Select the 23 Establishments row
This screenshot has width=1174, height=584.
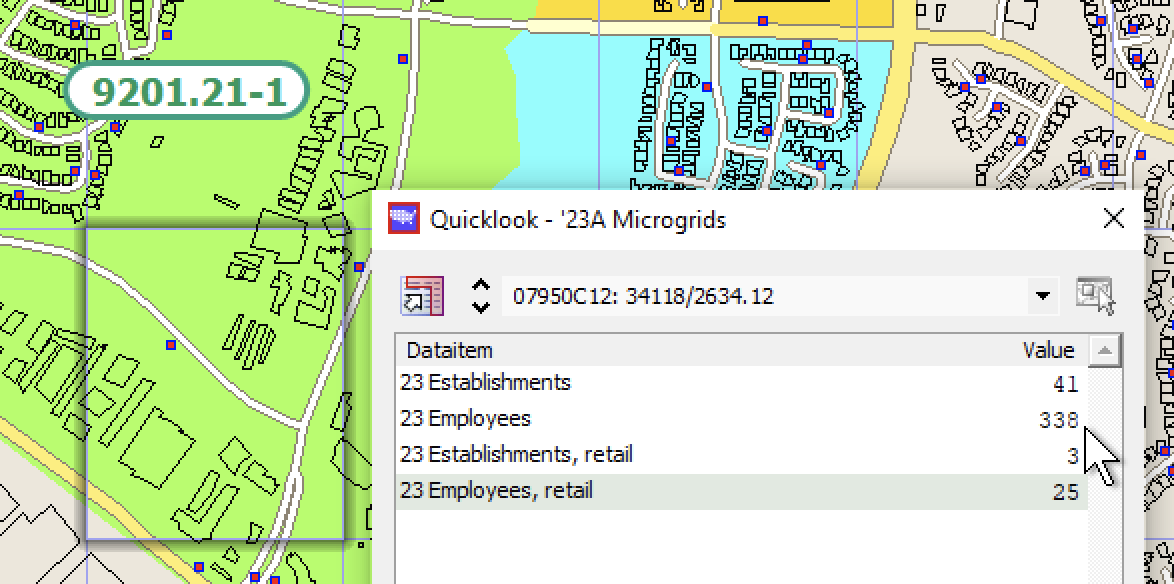coord(740,383)
